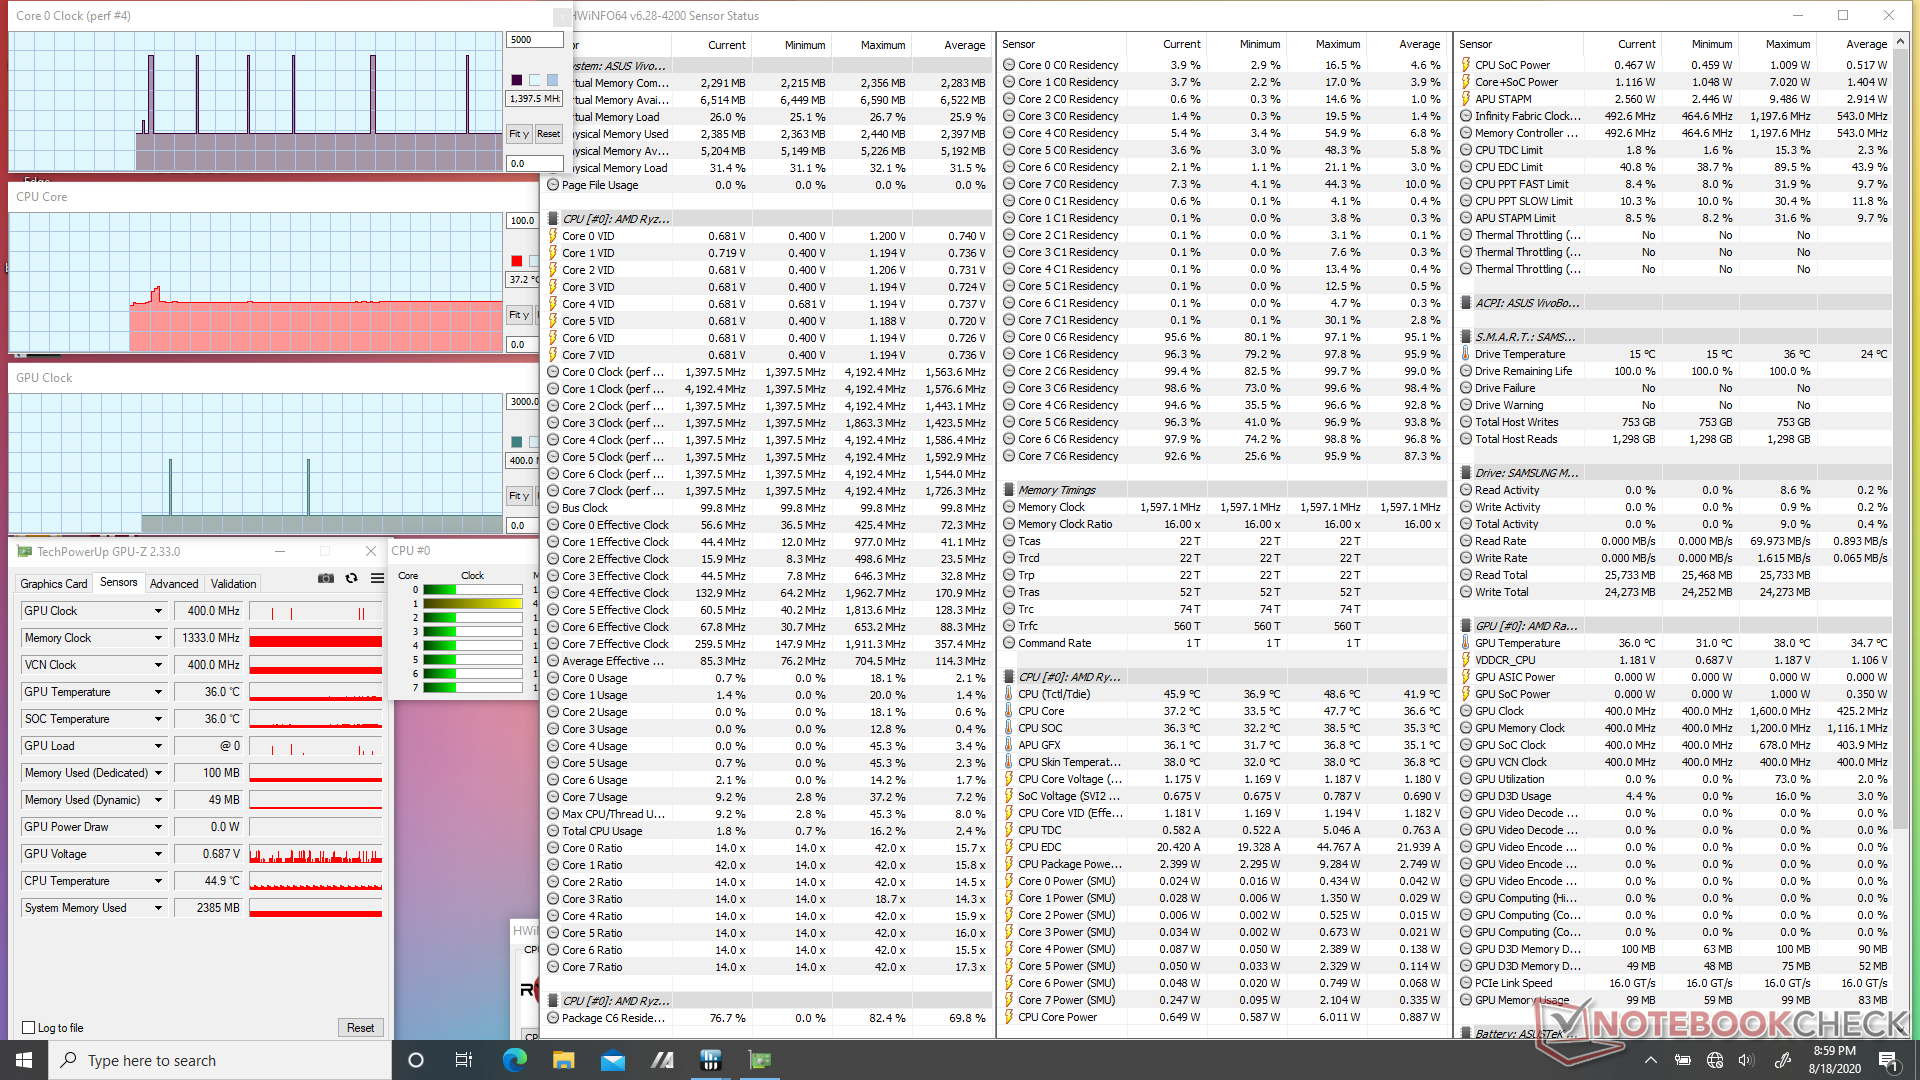Screen dimensions: 1920x1080
Task: Take a GPU-Z screenshot with the camera icon
Action: coord(326,578)
